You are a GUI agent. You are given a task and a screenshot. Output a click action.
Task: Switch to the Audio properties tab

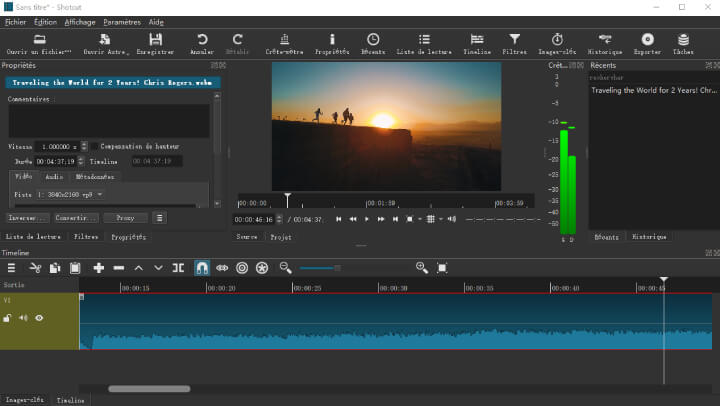coord(55,176)
